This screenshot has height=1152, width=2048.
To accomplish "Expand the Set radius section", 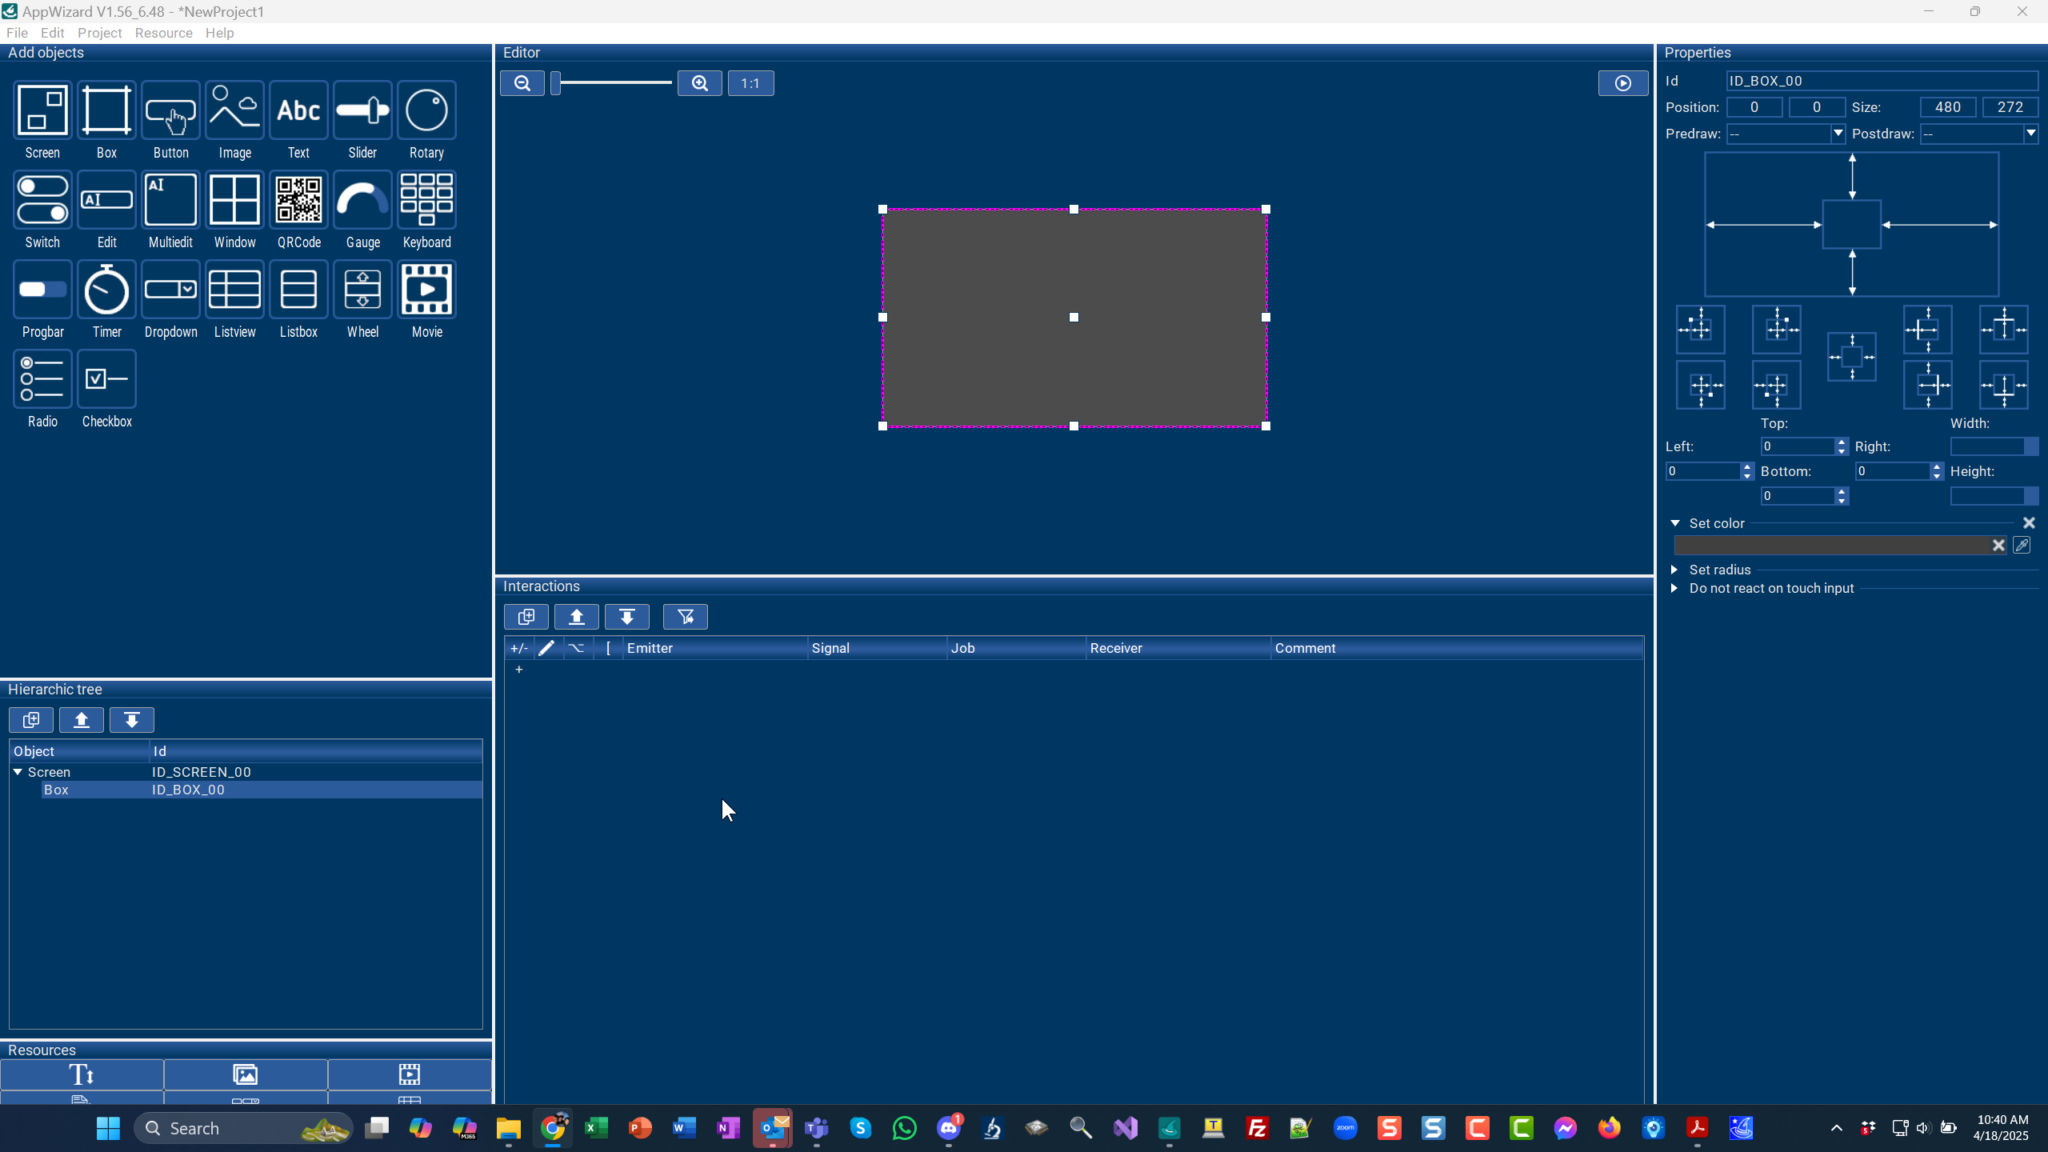I will [x=1675, y=570].
